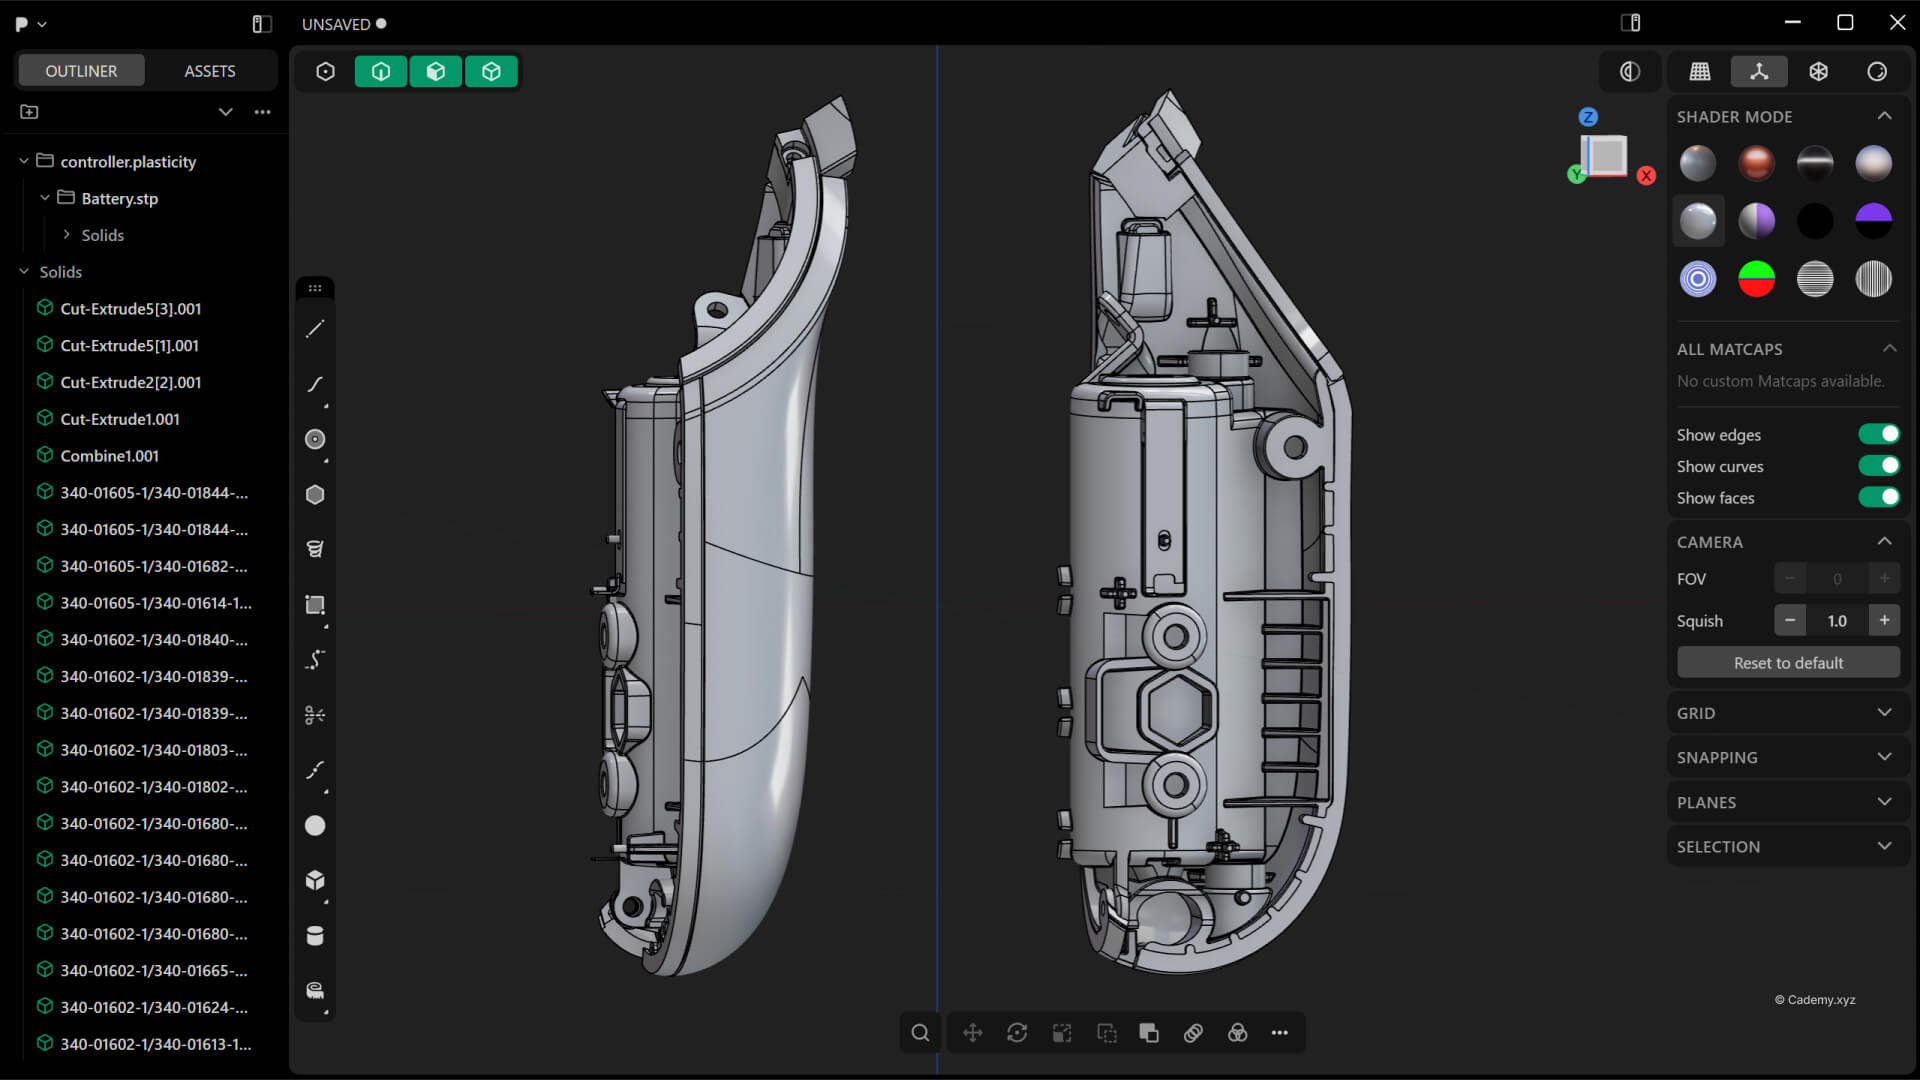
Task: Open more options in bottom toolbar
Action: [x=1280, y=1033]
